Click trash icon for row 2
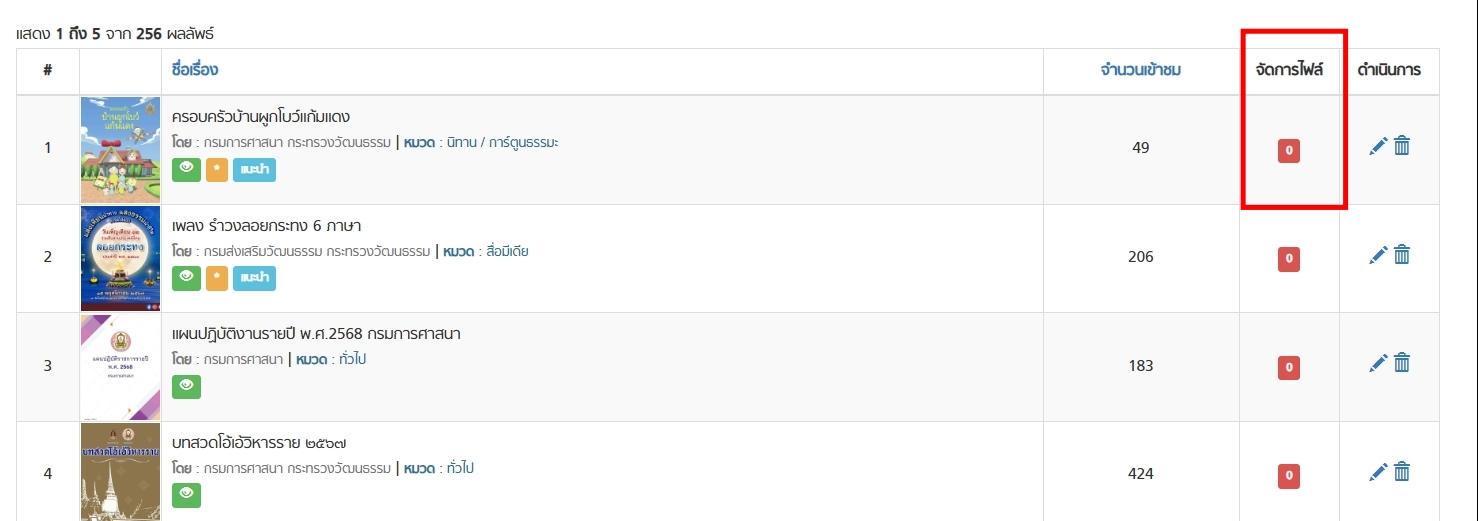The image size is (1478, 521). pyautogui.click(x=1402, y=255)
